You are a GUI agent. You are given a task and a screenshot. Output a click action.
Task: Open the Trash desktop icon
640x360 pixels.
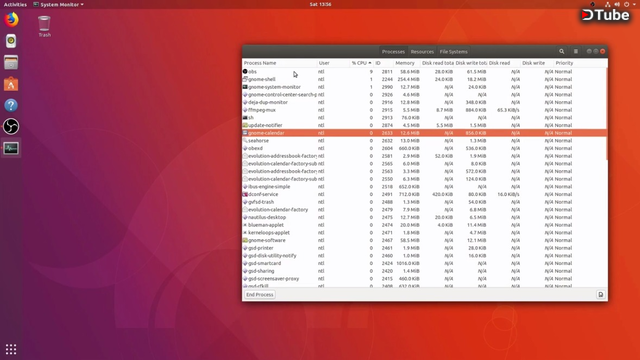44,26
